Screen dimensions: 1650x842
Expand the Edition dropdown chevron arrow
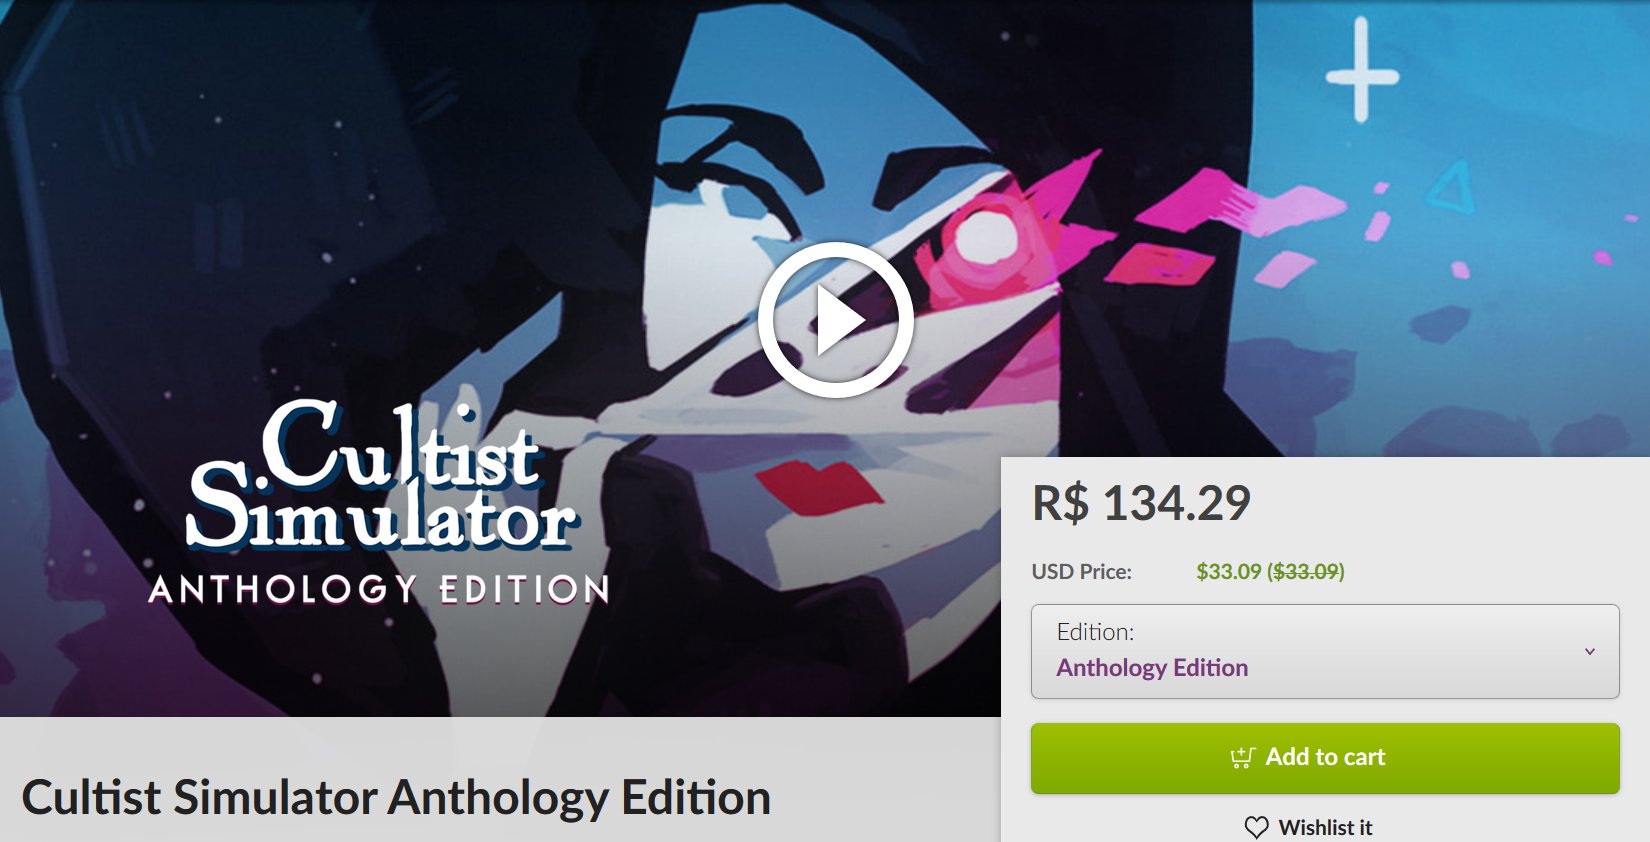(x=1590, y=651)
